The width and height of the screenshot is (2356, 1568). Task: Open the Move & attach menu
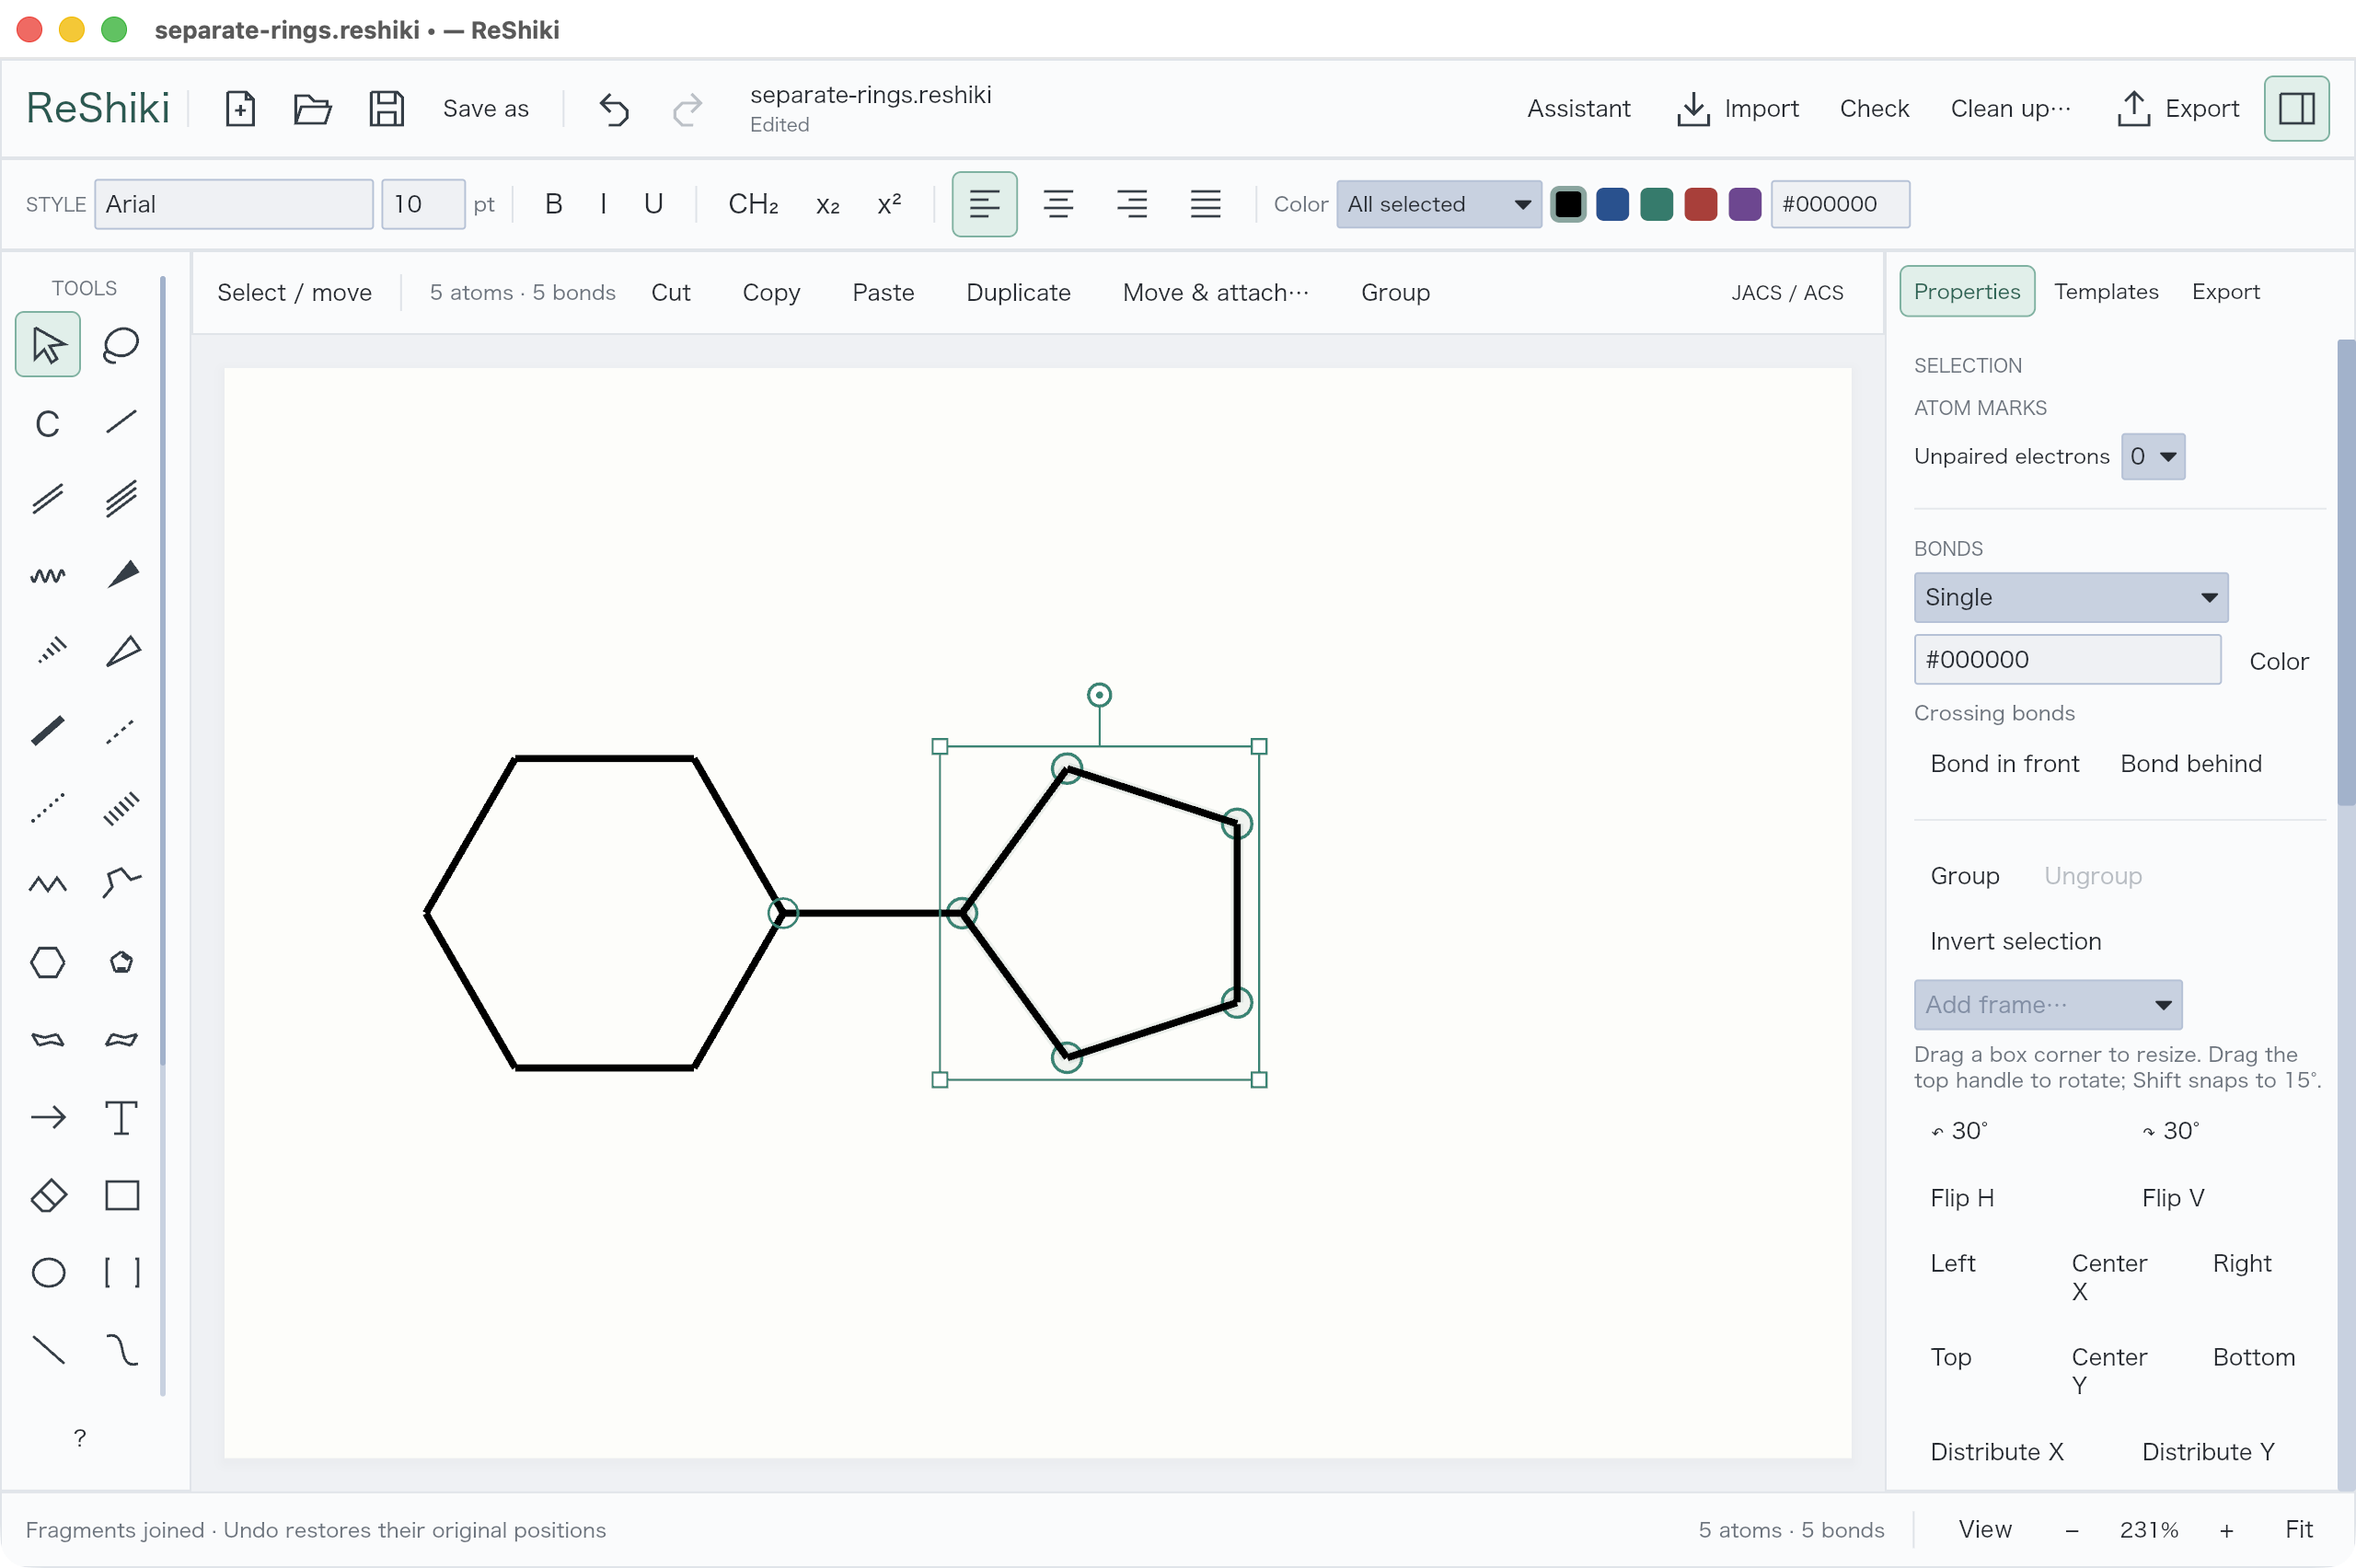(x=1215, y=292)
